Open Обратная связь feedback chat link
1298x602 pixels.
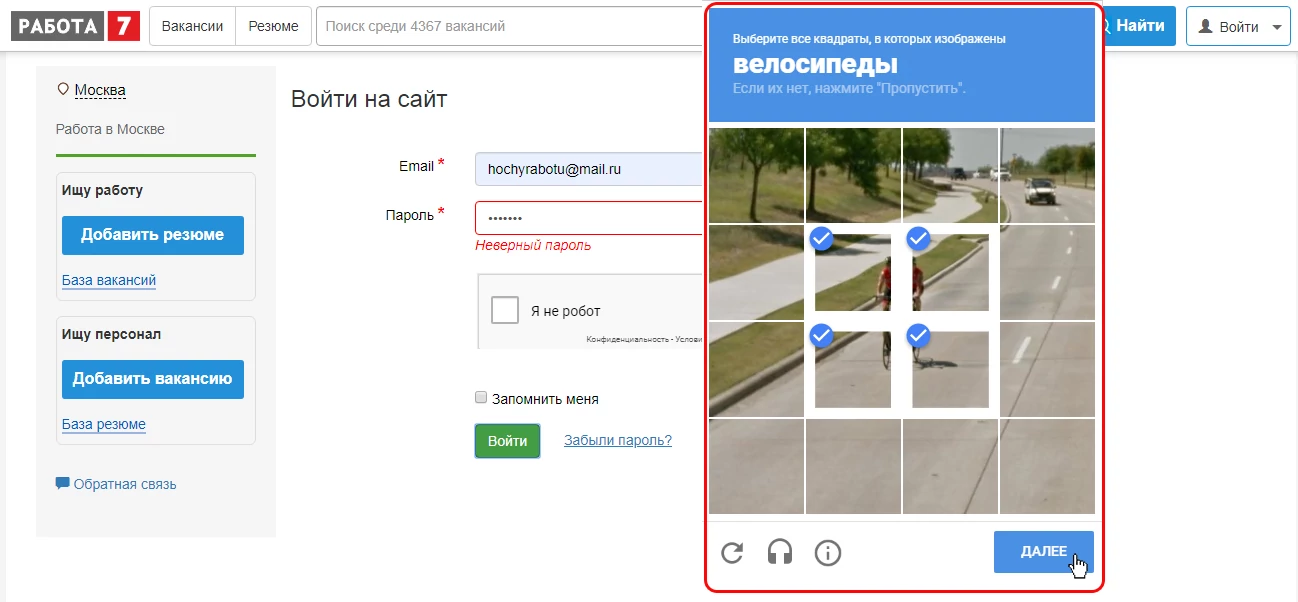pyautogui.click(x=116, y=484)
